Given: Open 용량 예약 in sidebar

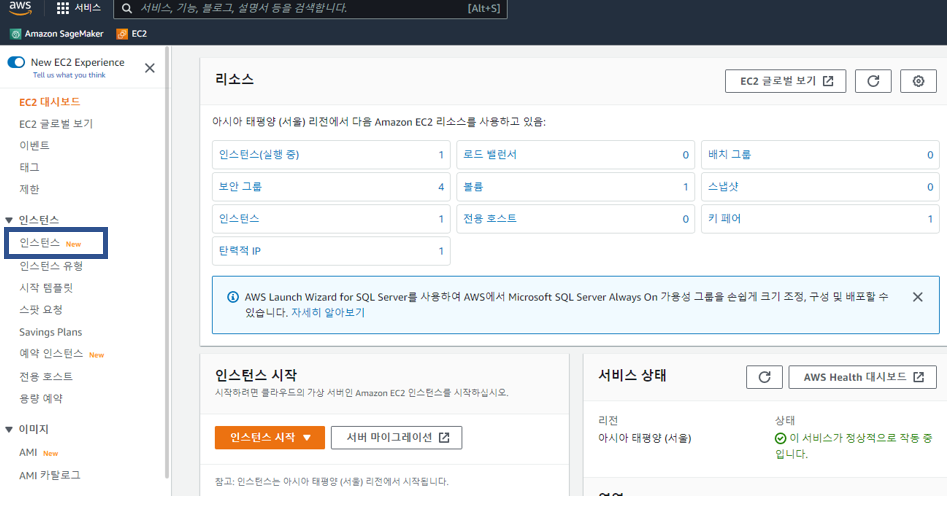Looking at the screenshot, I should [x=40, y=398].
